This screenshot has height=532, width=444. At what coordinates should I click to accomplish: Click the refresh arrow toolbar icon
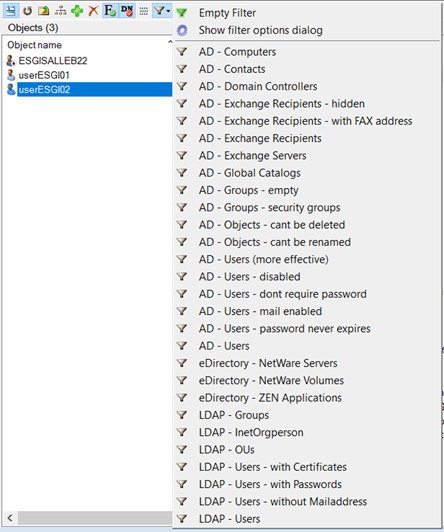27,11
